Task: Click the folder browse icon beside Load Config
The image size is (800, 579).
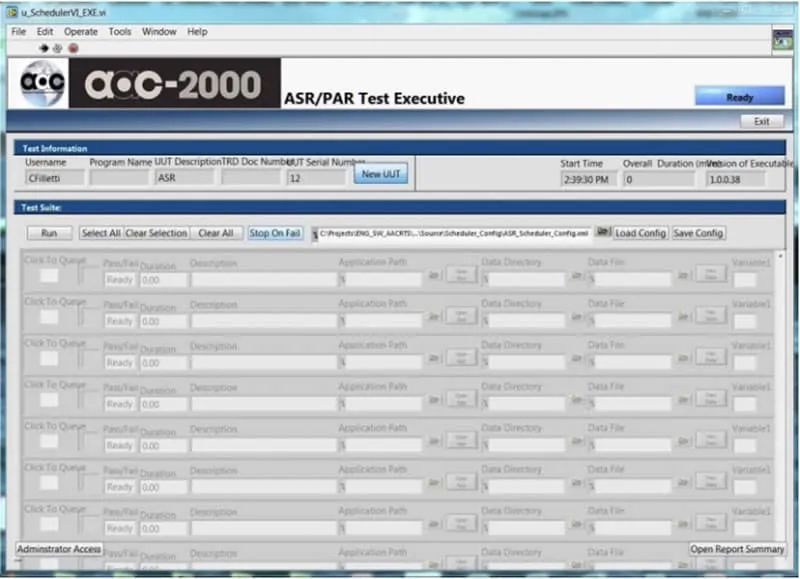Action: coord(603,232)
